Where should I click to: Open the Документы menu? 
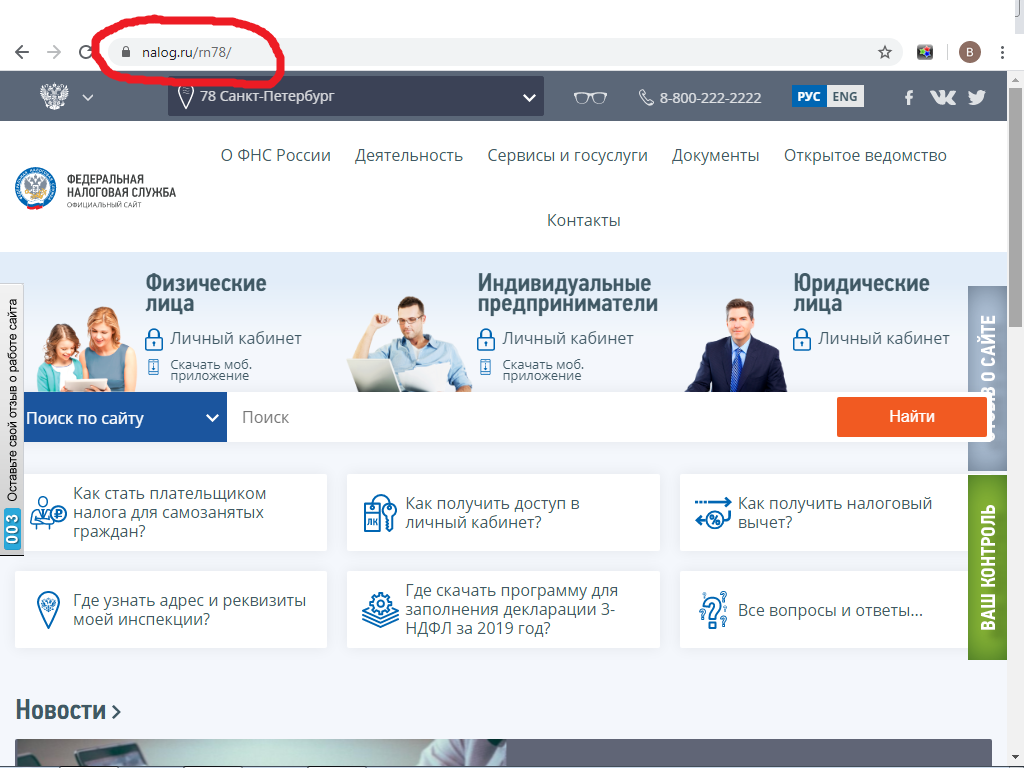(x=716, y=155)
